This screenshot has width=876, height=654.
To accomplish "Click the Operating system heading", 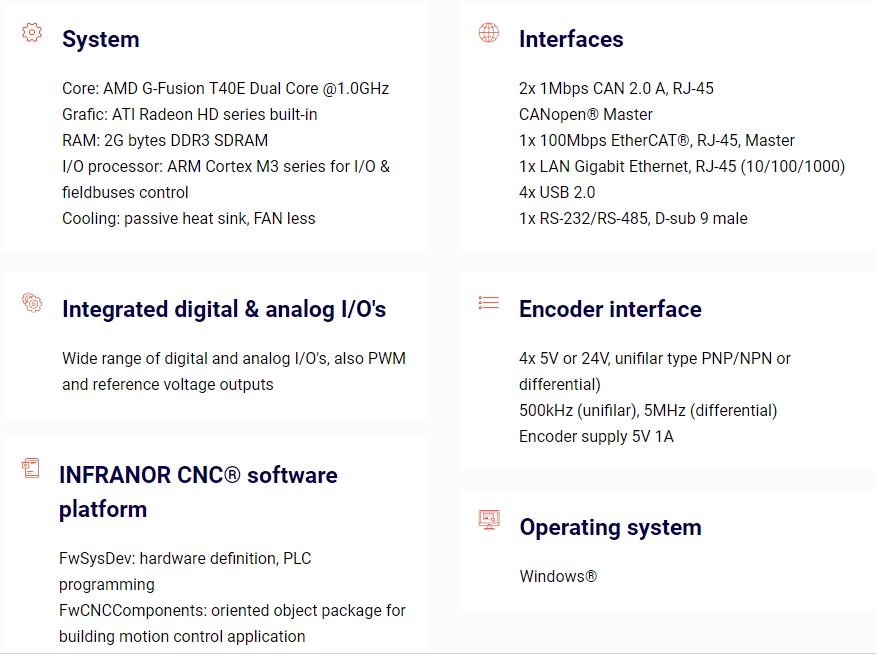I will [x=610, y=528].
